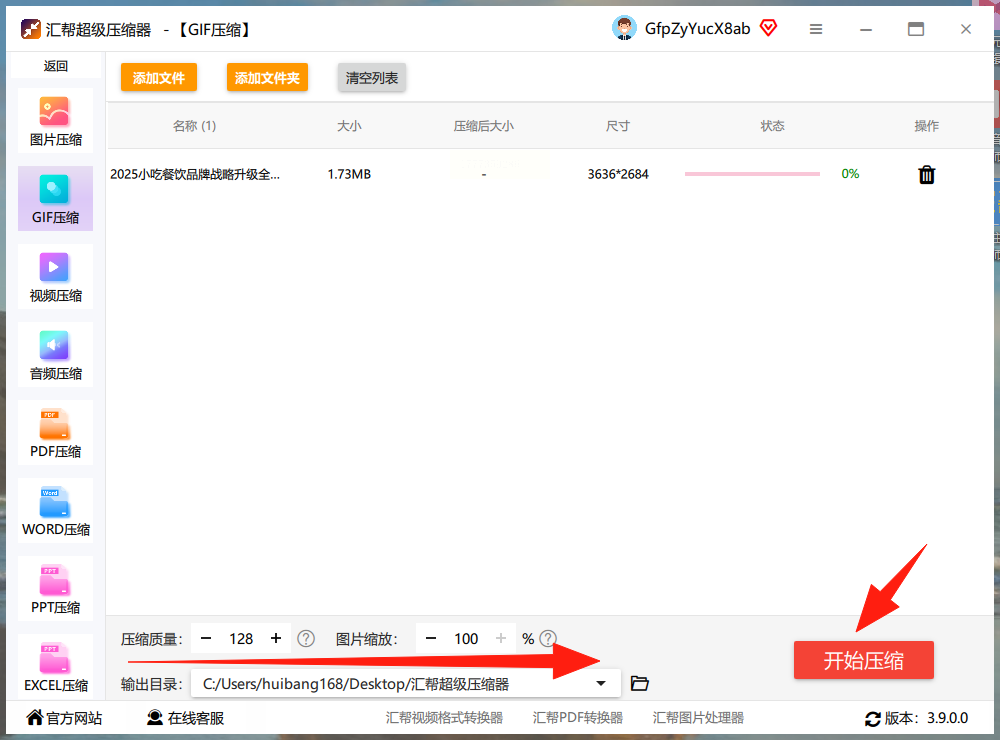1000x740 pixels.
Task: Delete the file with trash icon
Action: 927,174
